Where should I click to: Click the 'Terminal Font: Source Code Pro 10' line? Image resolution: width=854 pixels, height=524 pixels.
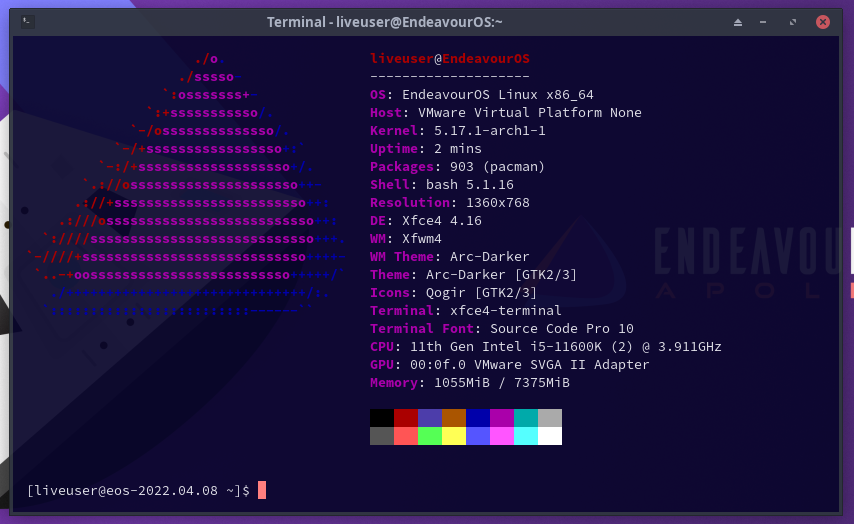502,328
